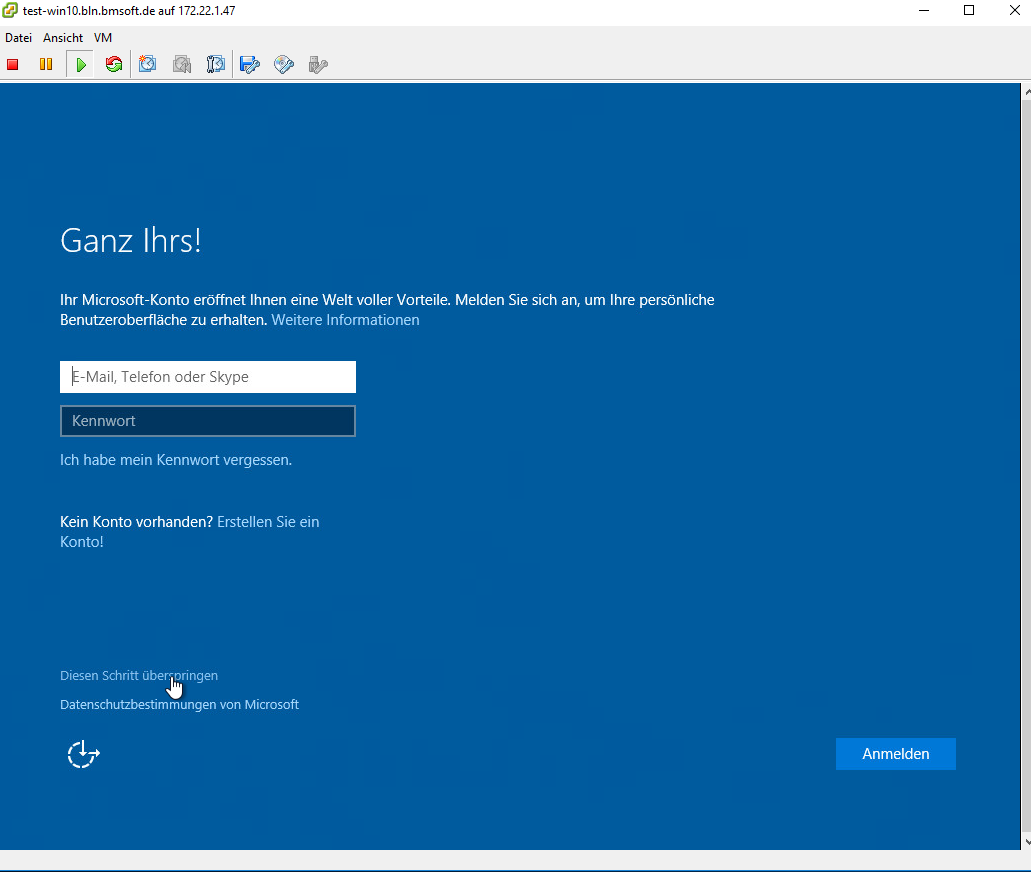
Task: Open the Snapshot Manager wrench-clock icon
Action: click(216, 64)
